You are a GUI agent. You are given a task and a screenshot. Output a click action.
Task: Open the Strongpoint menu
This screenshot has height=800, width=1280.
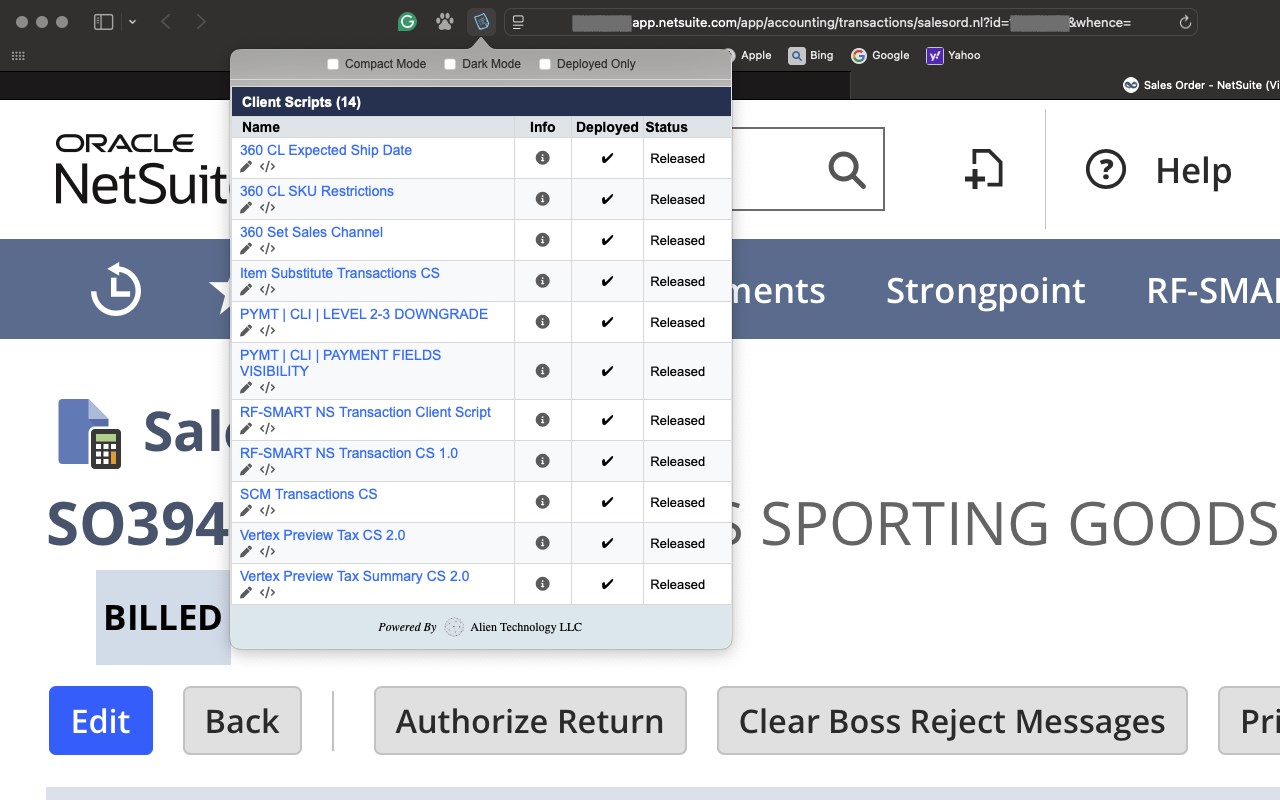pos(986,290)
